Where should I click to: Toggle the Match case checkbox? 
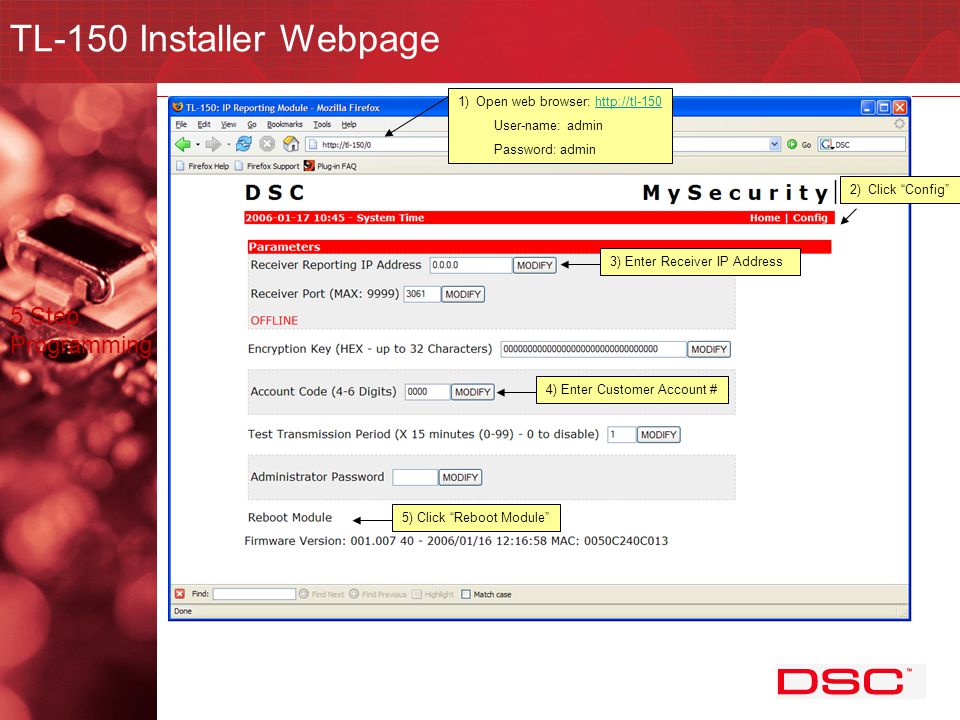pyautogui.click(x=466, y=594)
